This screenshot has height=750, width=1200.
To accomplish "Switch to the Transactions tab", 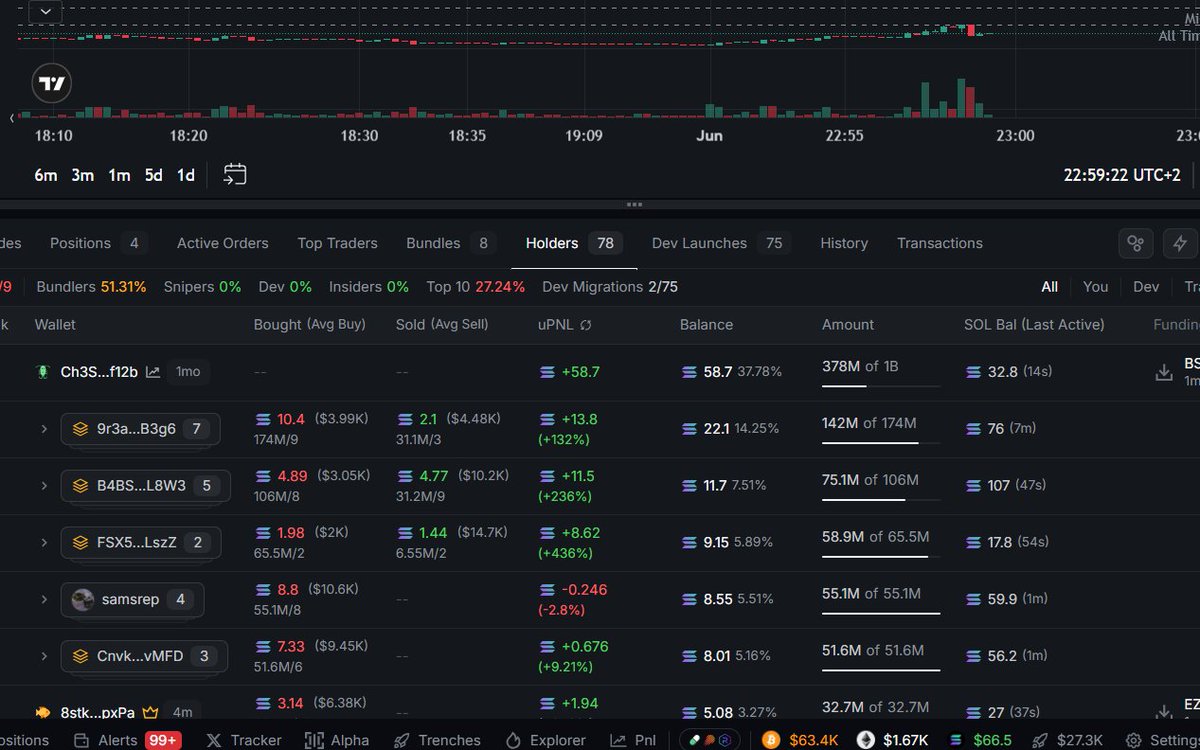I will pyautogui.click(x=940, y=243).
